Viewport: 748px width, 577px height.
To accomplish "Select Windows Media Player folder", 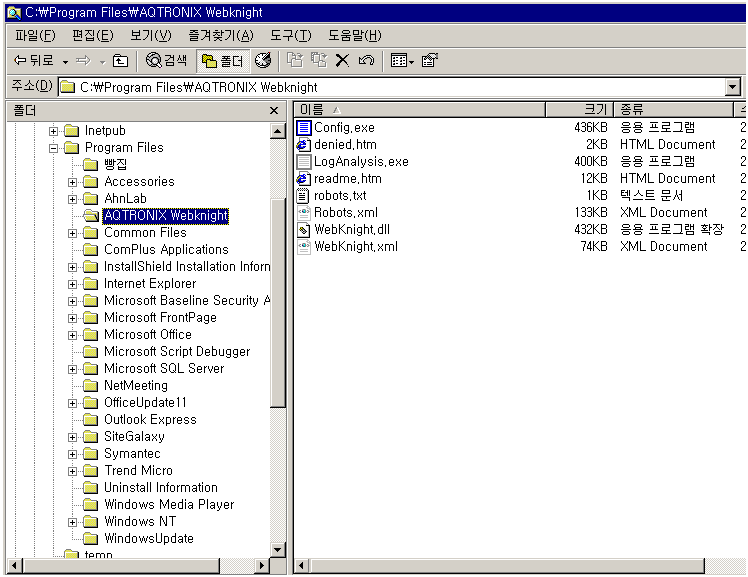I will [x=169, y=505].
